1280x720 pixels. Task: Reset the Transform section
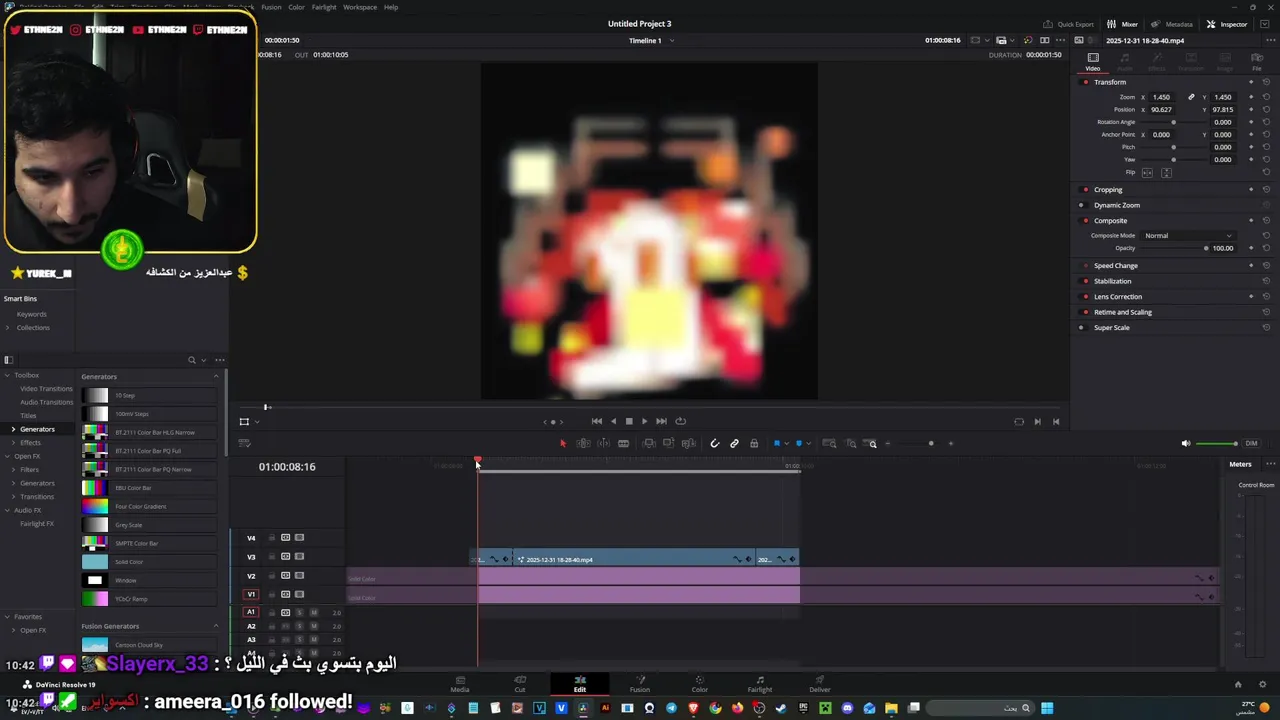(1266, 82)
